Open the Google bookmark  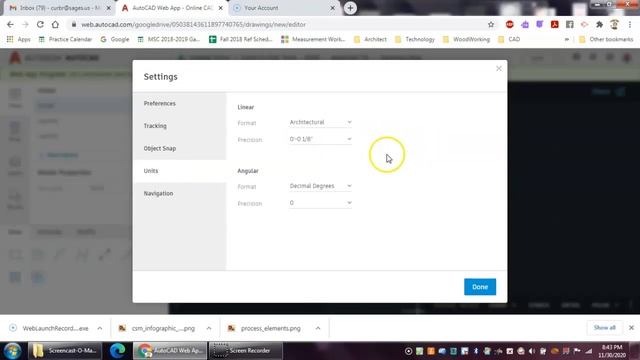coord(115,39)
